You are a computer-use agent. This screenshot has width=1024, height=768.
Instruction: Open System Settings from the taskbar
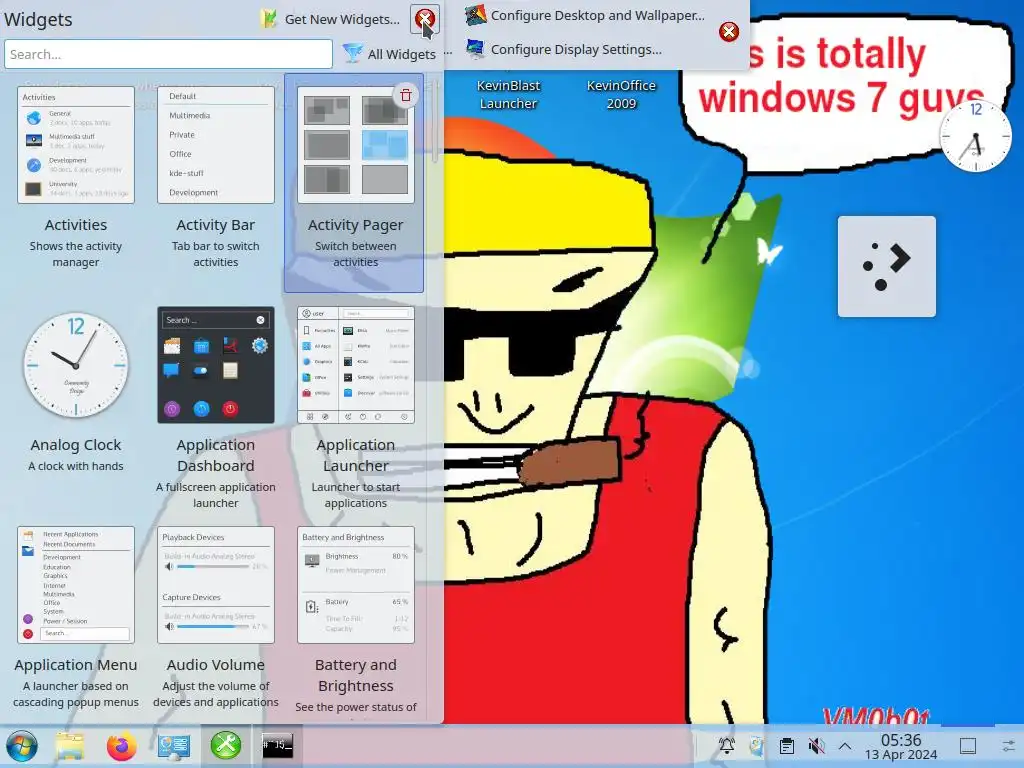click(x=174, y=746)
